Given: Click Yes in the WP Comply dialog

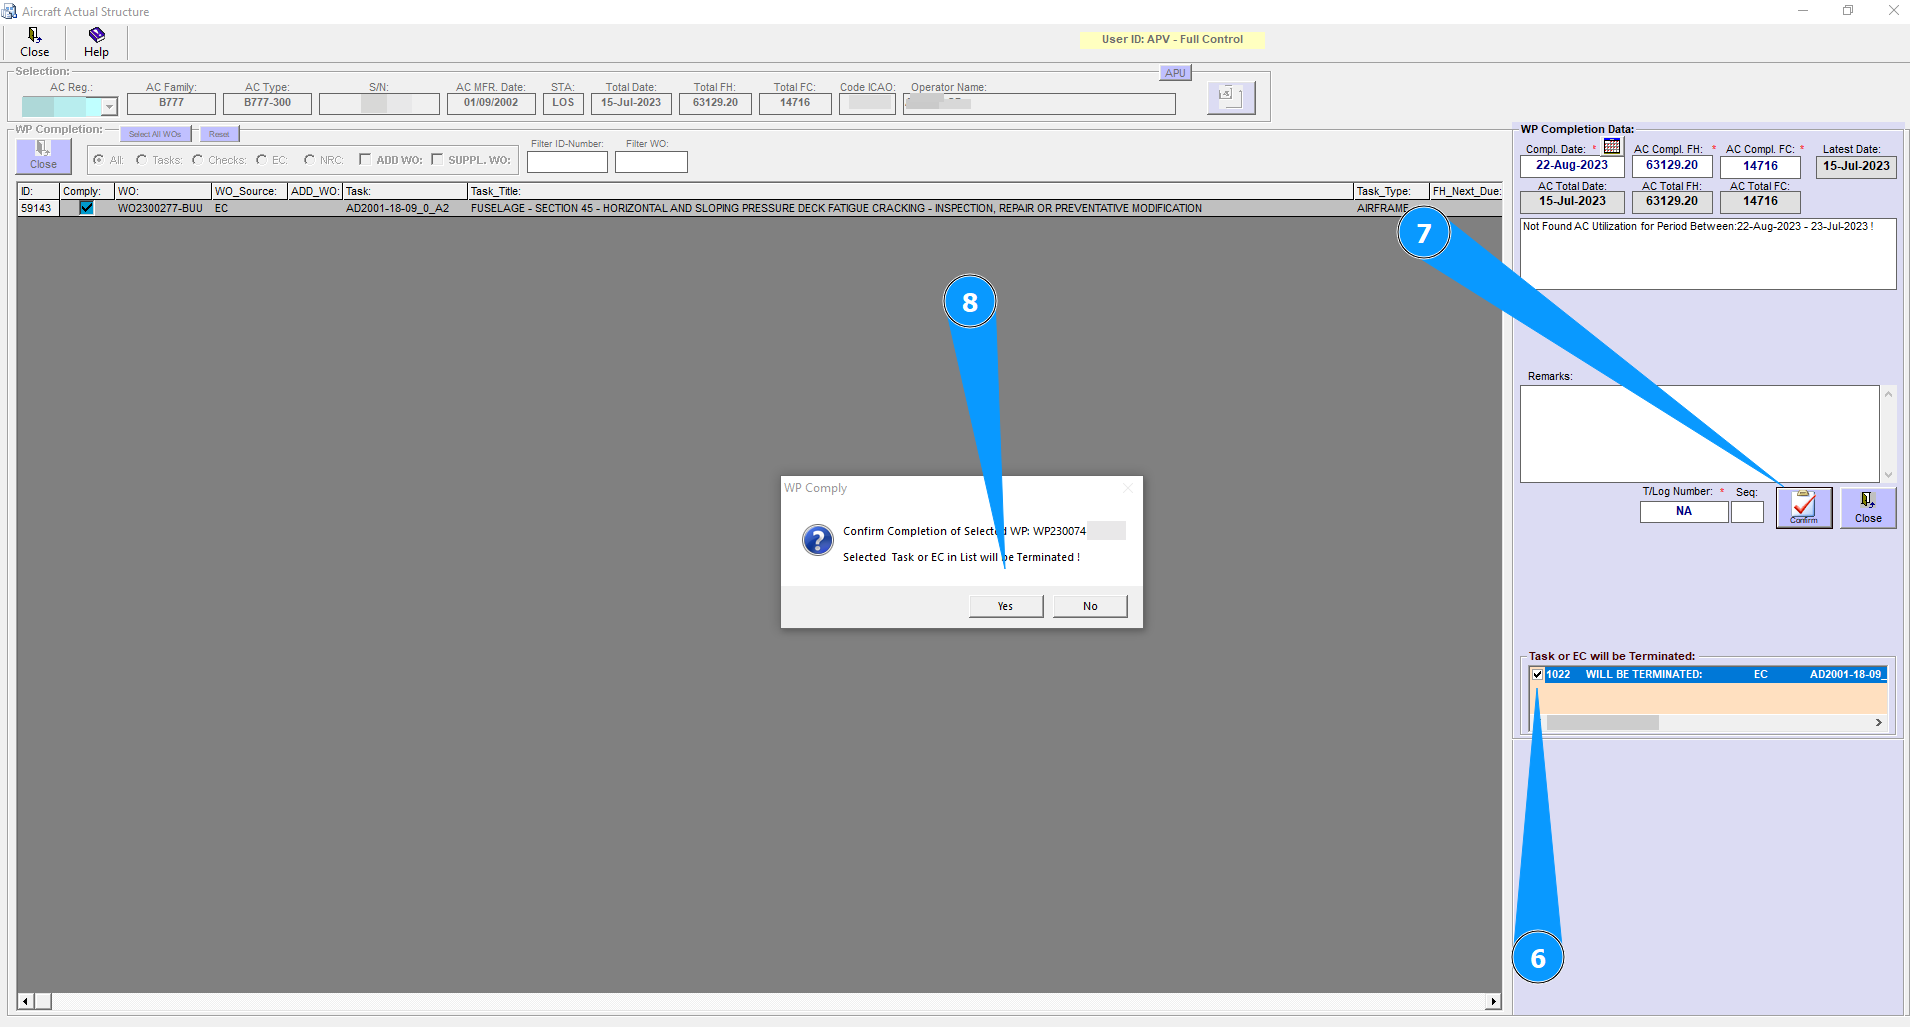Looking at the screenshot, I should click(x=1005, y=606).
